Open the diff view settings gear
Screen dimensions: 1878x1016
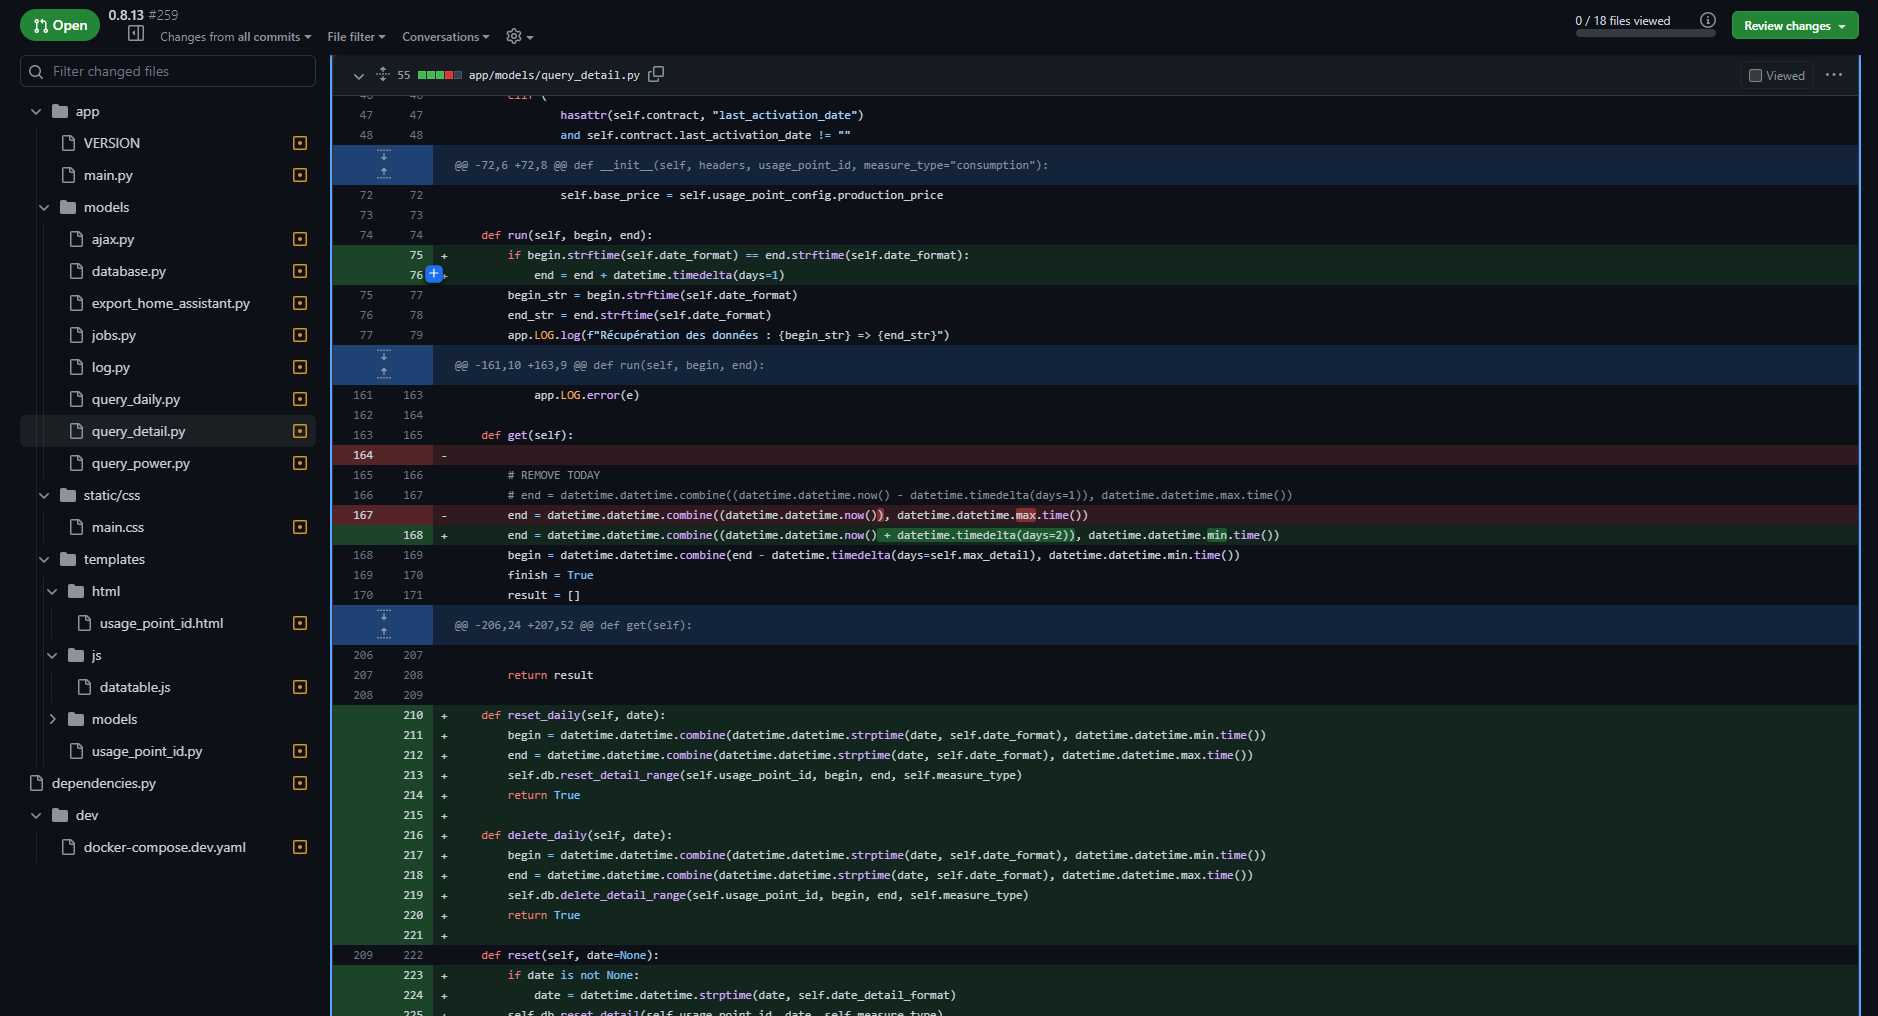click(513, 36)
